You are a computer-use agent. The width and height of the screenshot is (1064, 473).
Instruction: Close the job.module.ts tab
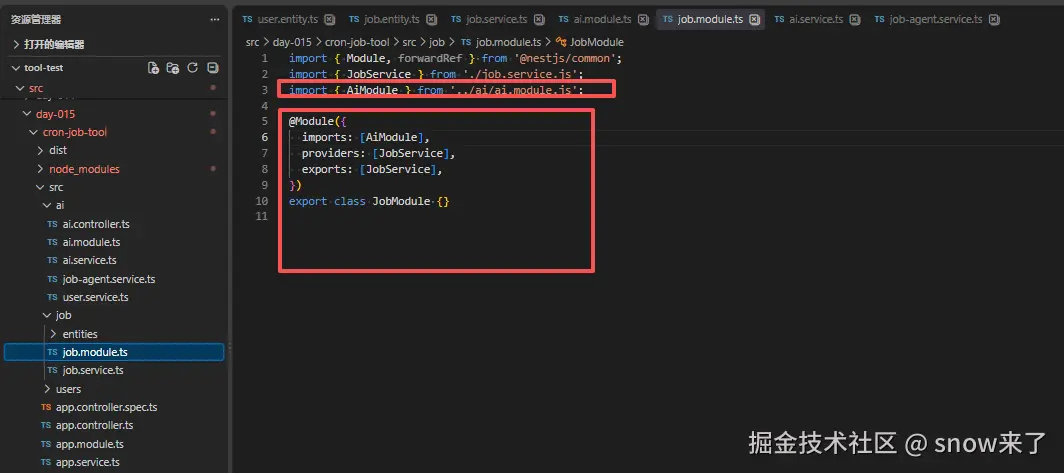click(x=754, y=19)
